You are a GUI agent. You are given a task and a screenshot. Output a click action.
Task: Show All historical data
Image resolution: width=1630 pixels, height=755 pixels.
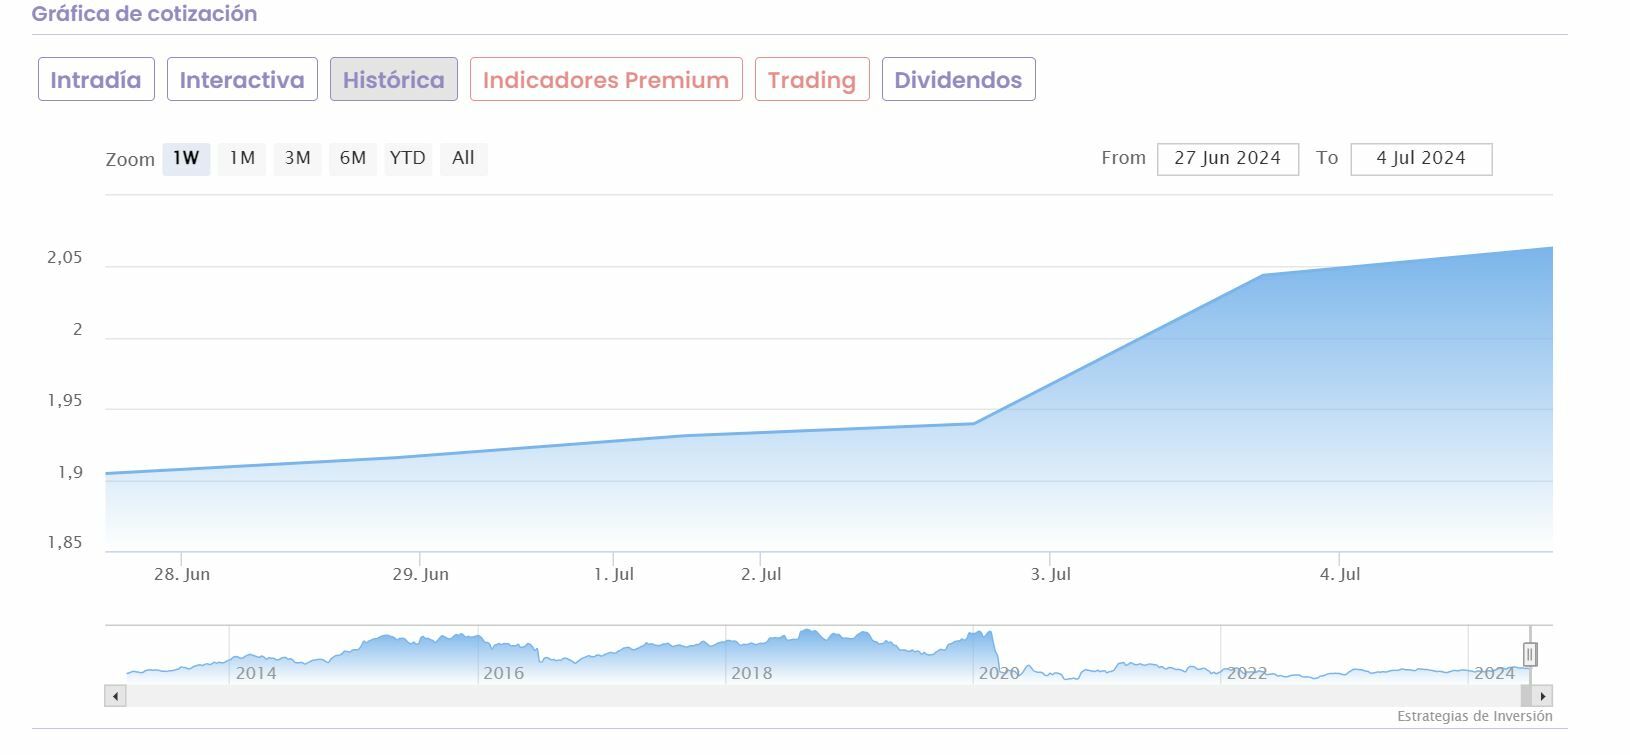click(x=463, y=158)
